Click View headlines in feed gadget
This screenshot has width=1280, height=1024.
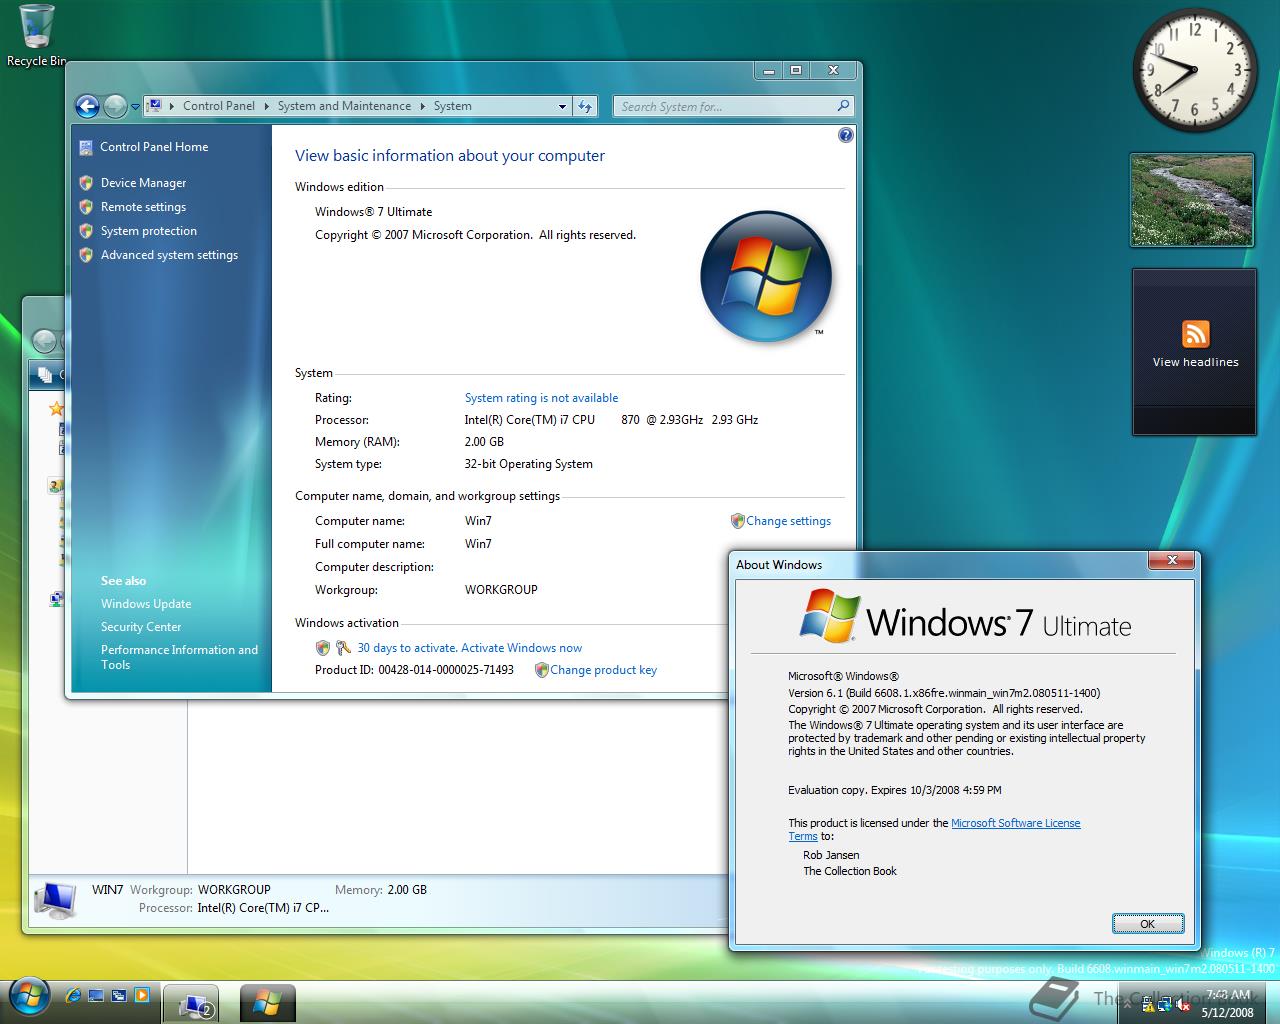(1195, 362)
